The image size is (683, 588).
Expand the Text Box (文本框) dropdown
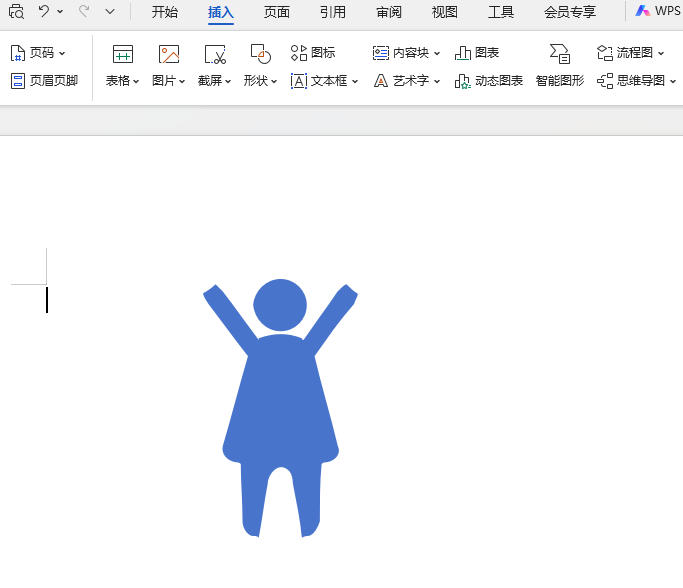coord(355,81)
